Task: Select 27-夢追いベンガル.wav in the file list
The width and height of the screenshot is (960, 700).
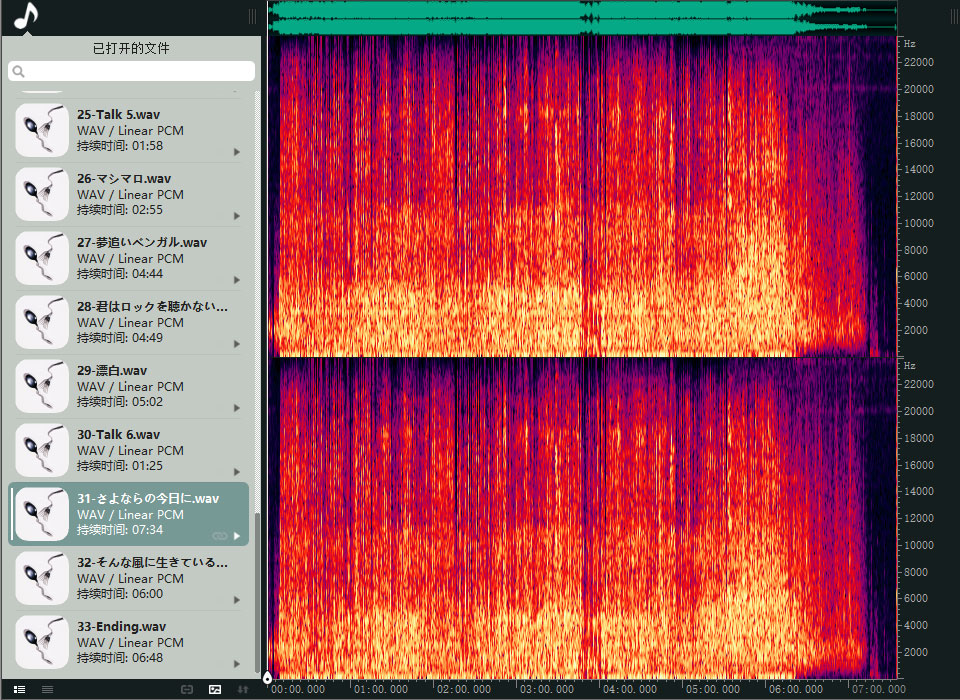Action: coord(141,258)
